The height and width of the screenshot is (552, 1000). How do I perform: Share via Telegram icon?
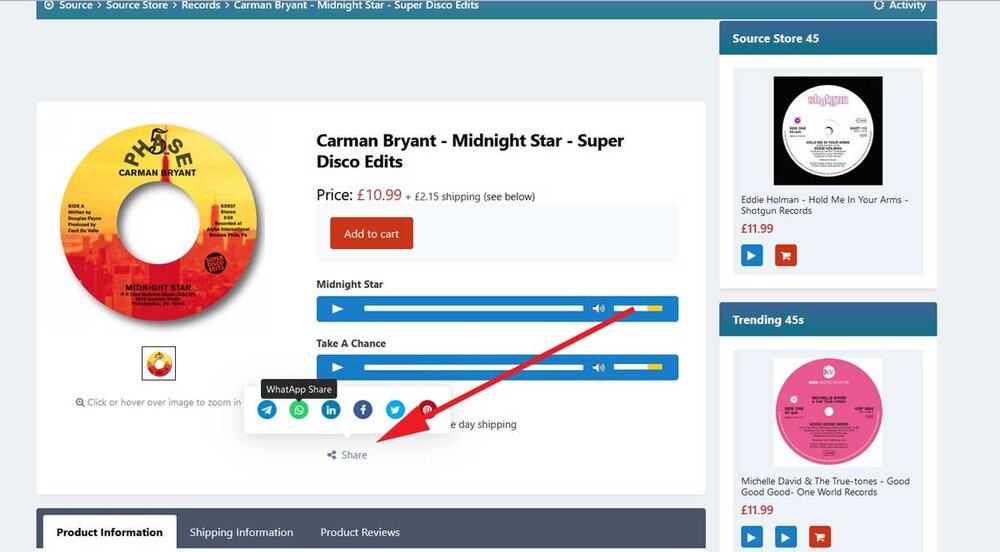click(x=267, y=410)
